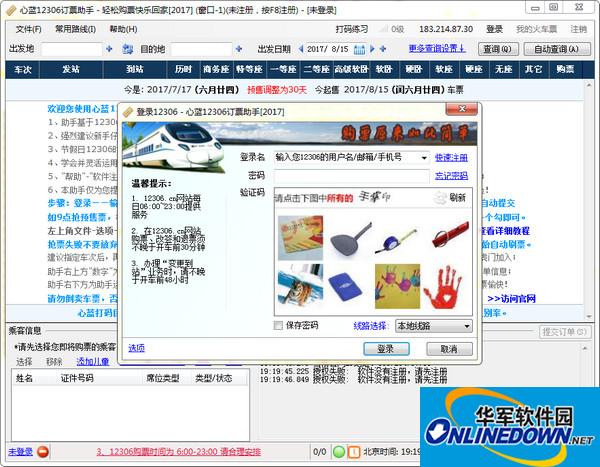The image size is (600, 467).
Task: Click the 查询(Q) button
Action: (498, 49)
